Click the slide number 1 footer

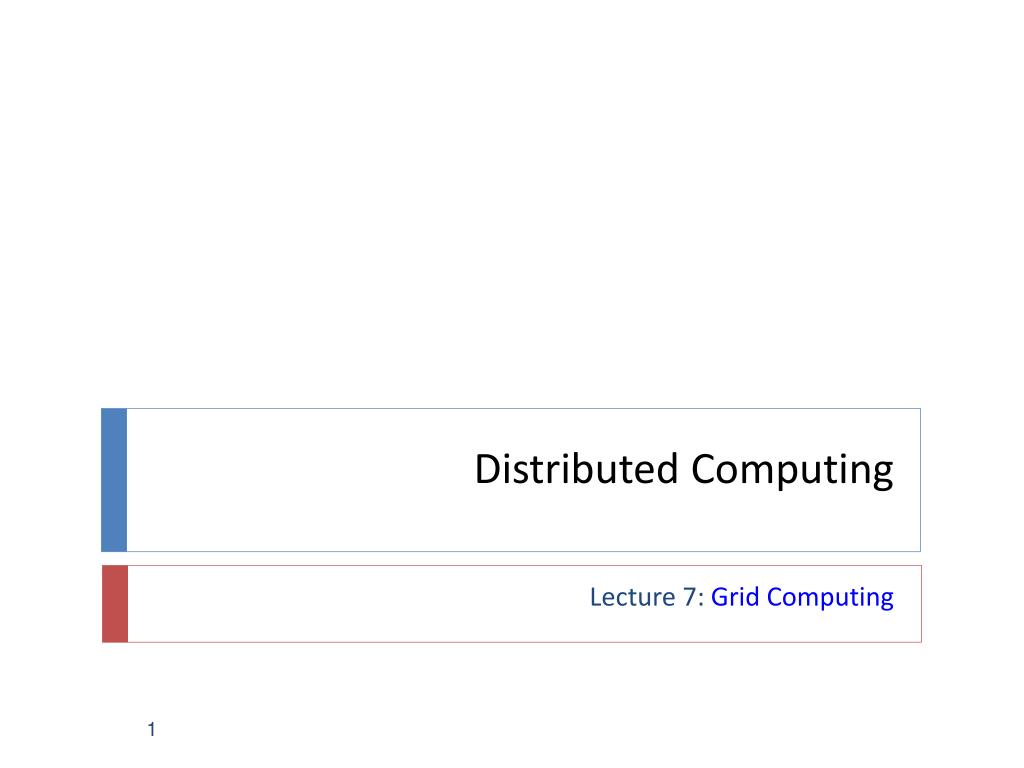pyautogui.click(x=152, y=729)
